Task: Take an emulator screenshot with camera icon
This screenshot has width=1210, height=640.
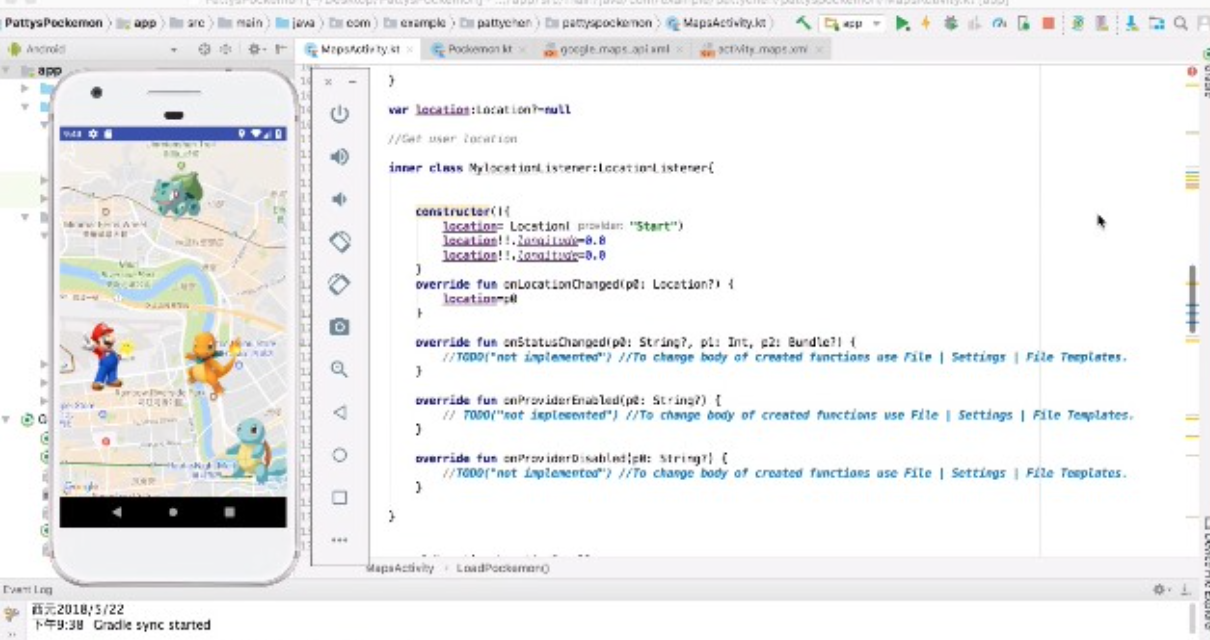Action: 339,327
